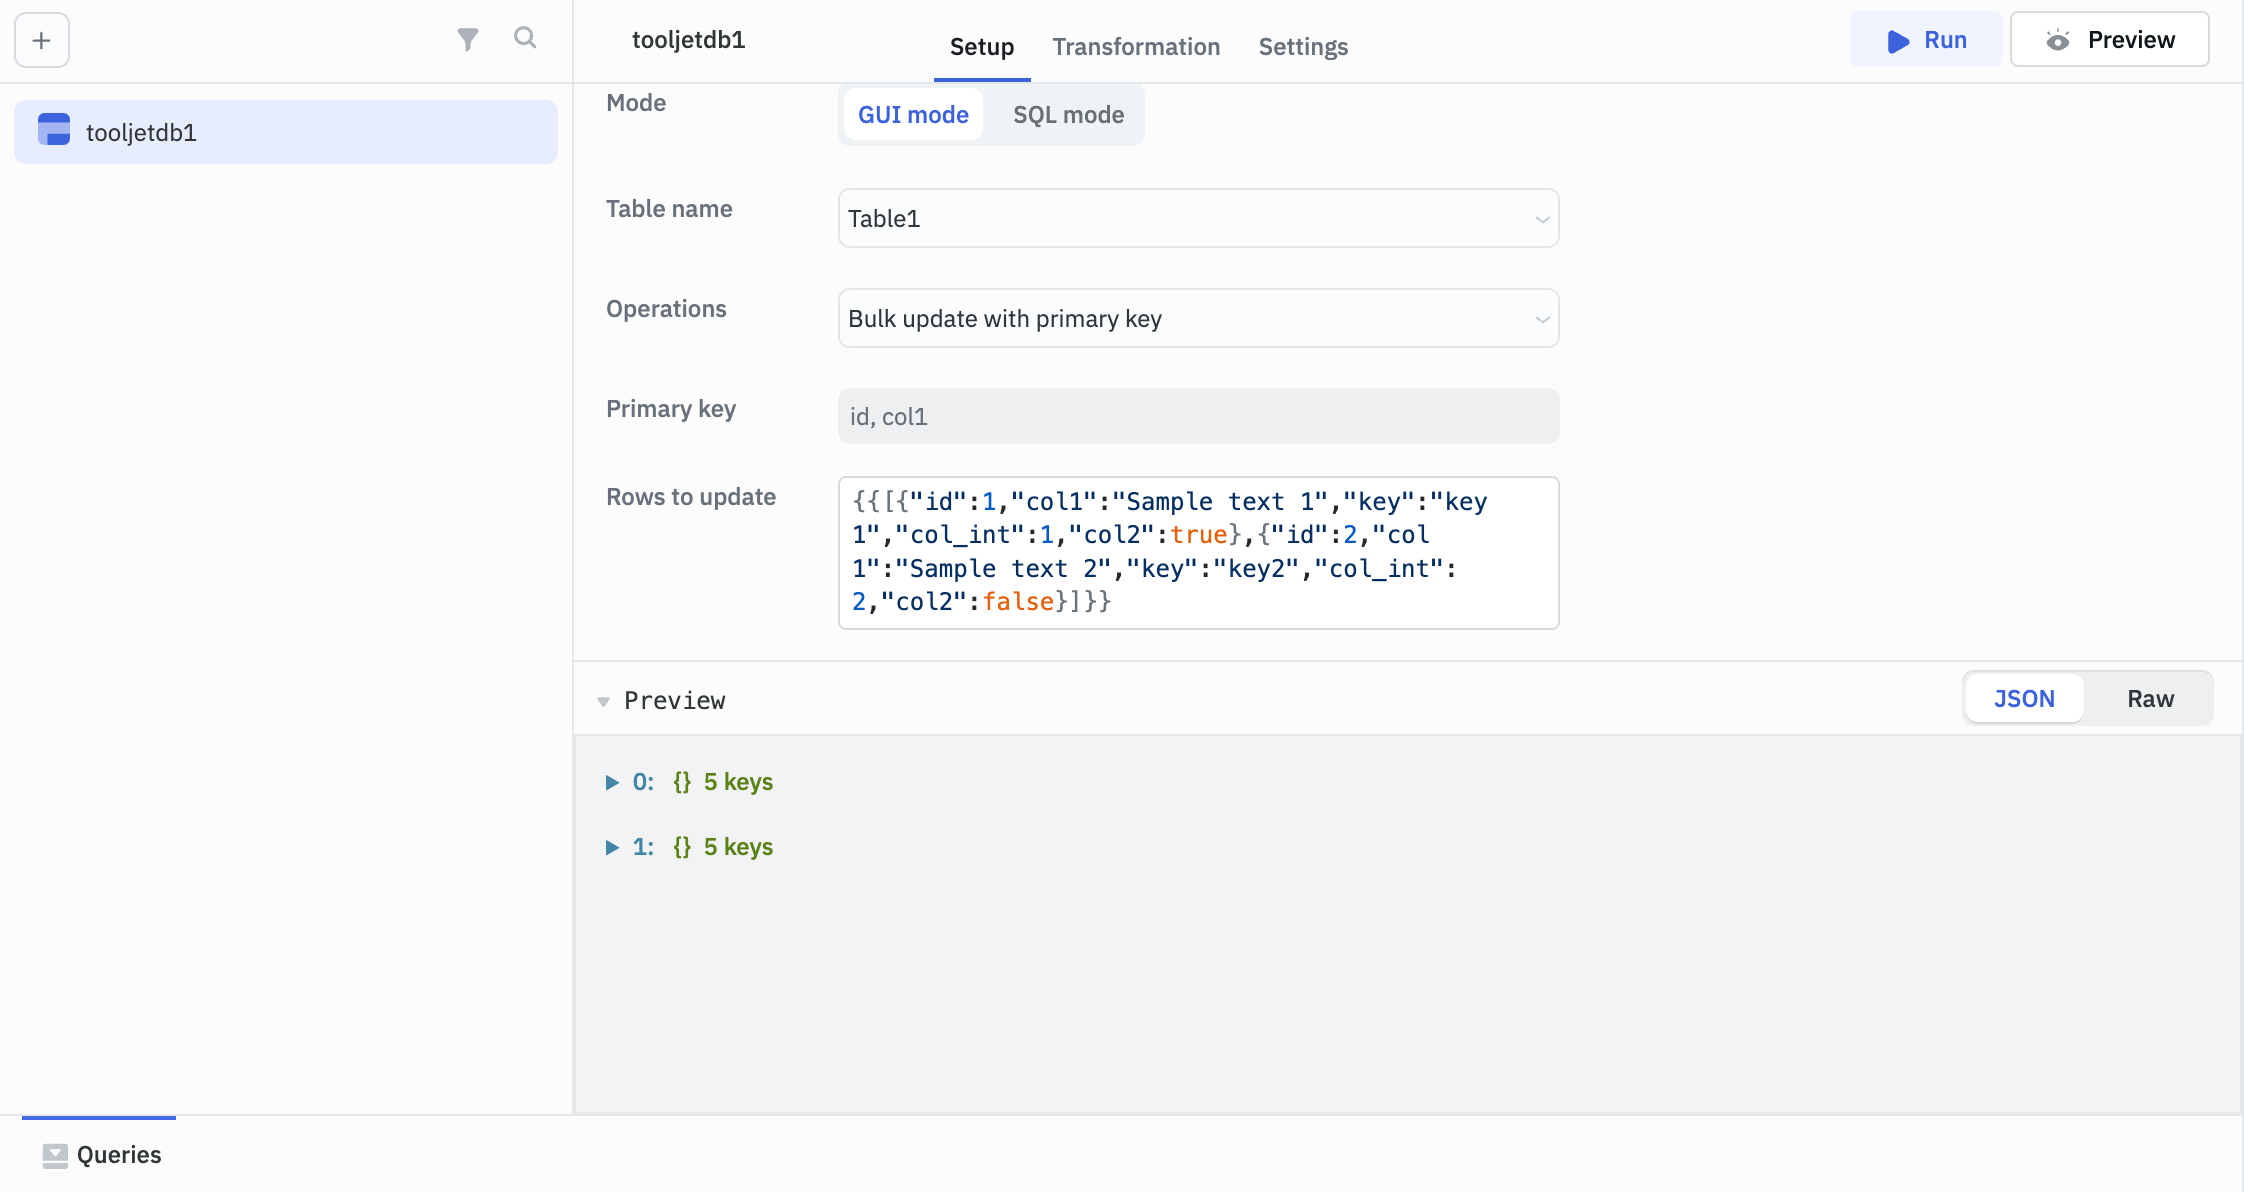Run the tooljetdb1 query
The image size is (2244, 1192).
coord(1925,40)
